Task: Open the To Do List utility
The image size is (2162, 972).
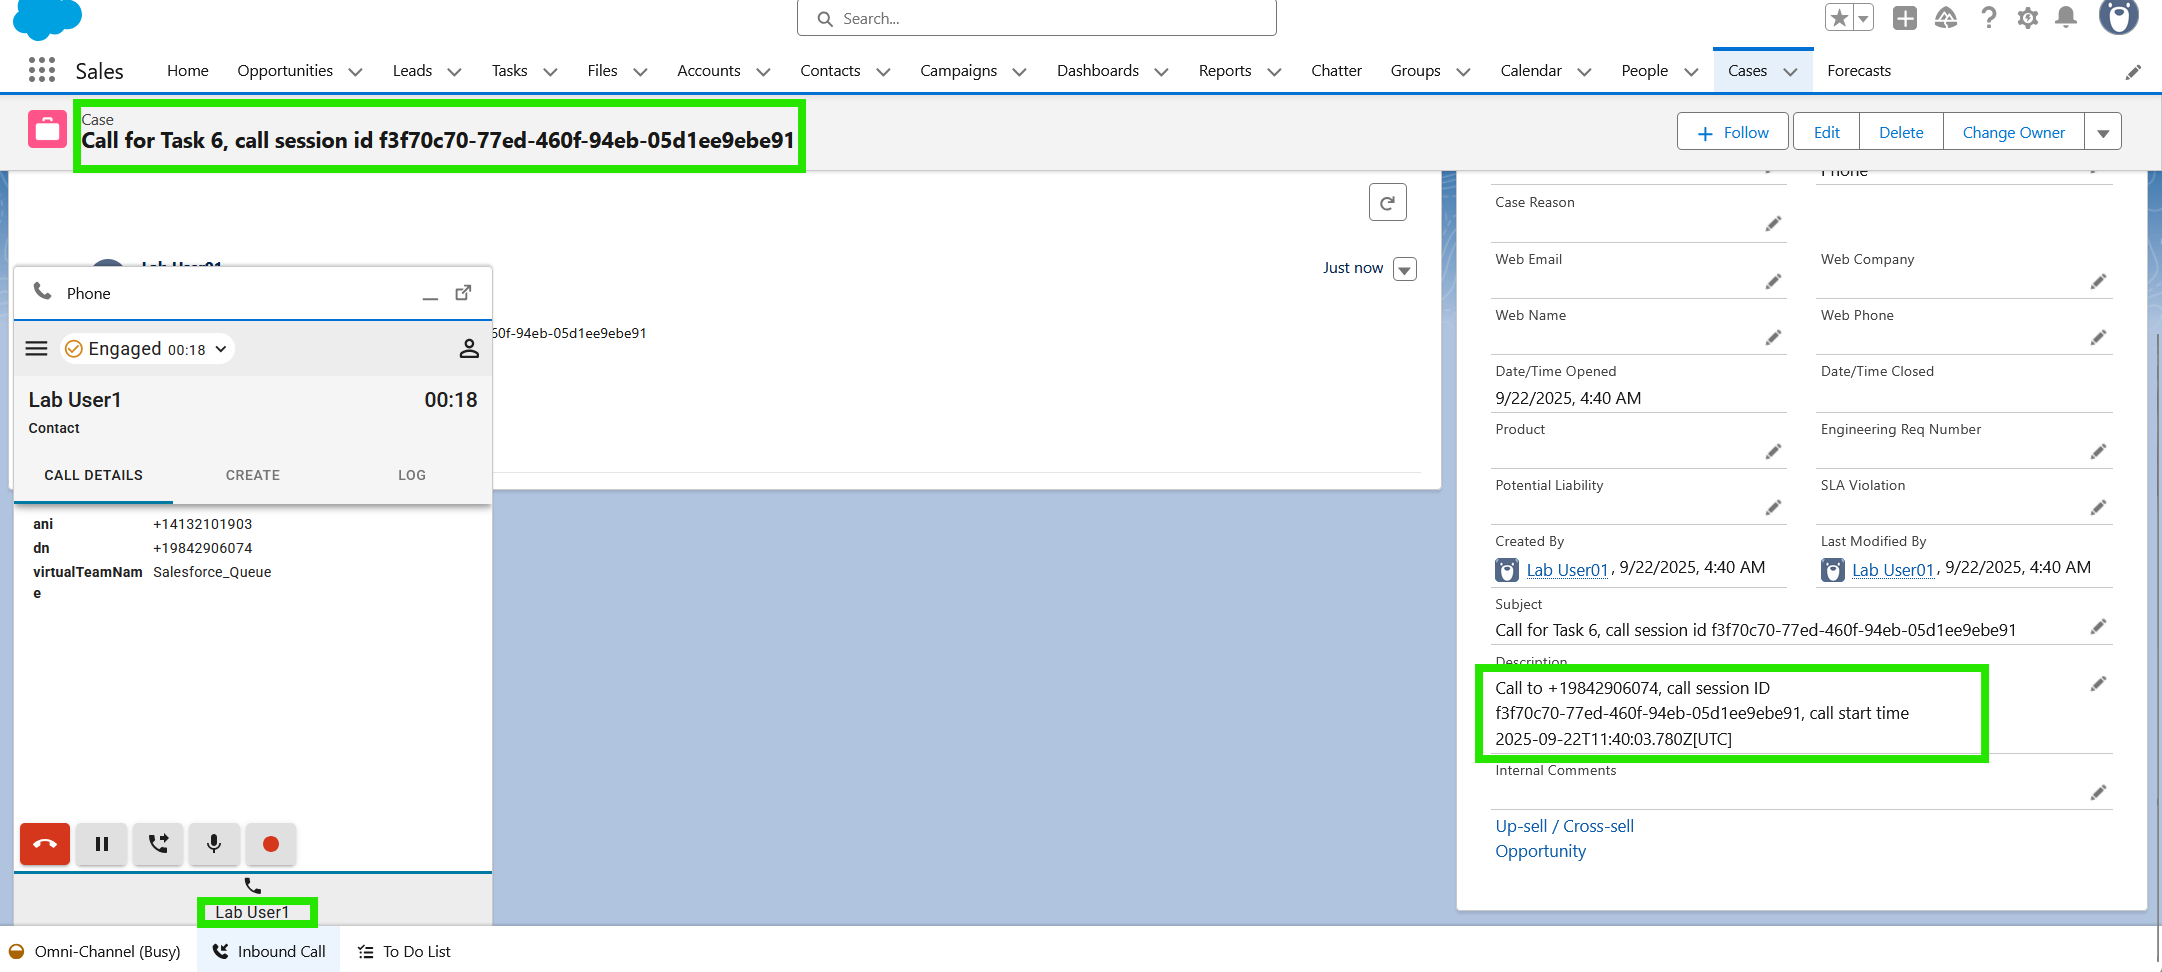Action: [405, 951]
